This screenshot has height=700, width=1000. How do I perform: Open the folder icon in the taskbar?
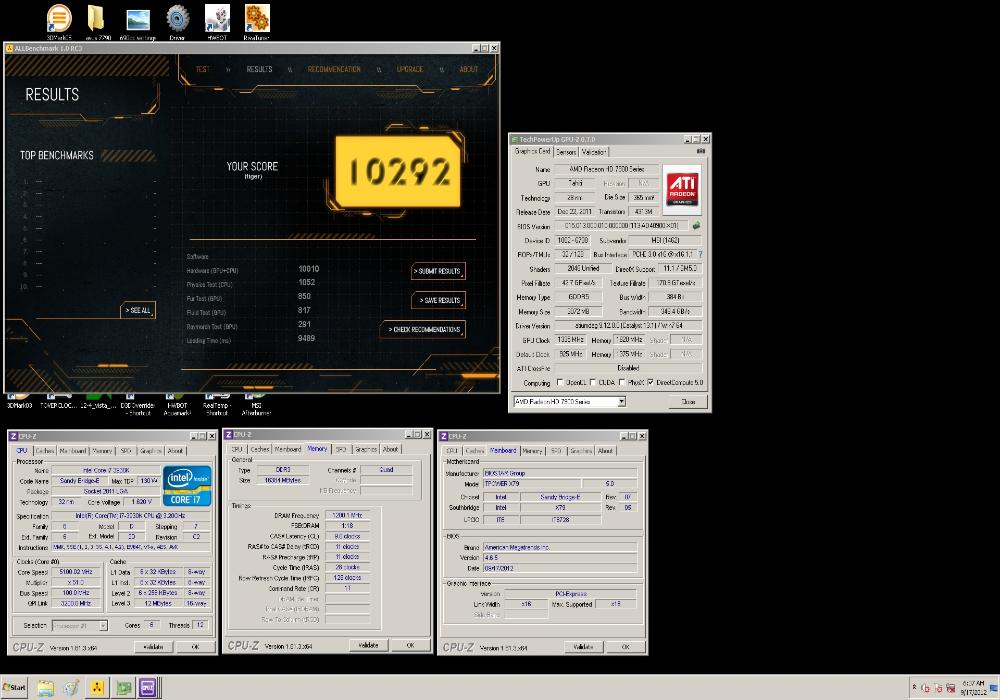coord(45,688)
